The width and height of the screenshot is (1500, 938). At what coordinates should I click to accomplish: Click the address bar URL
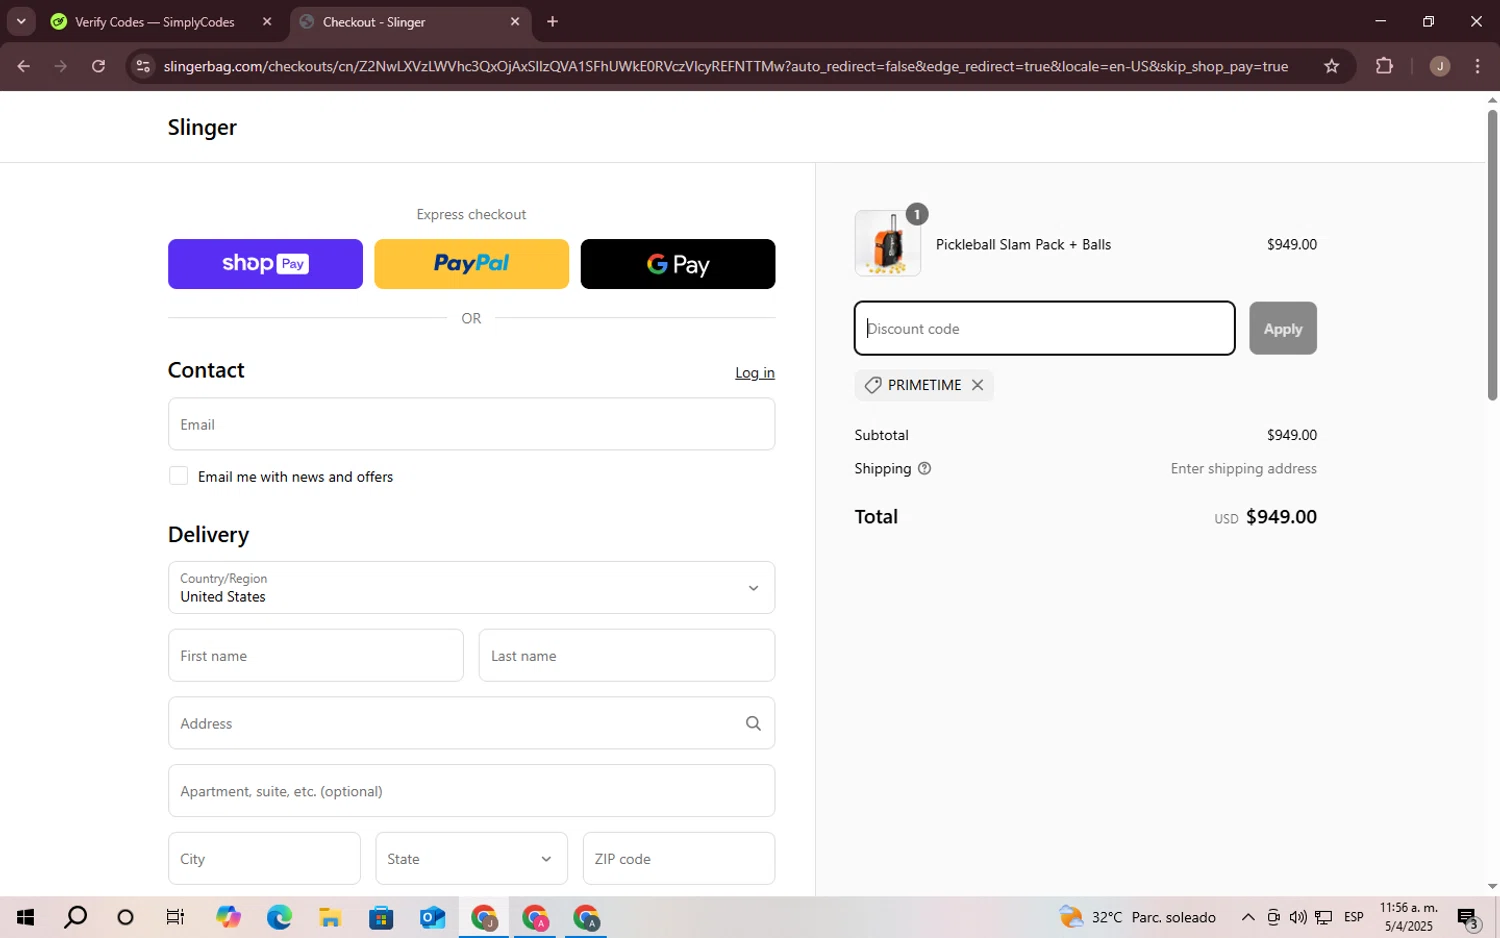[725, 66]
